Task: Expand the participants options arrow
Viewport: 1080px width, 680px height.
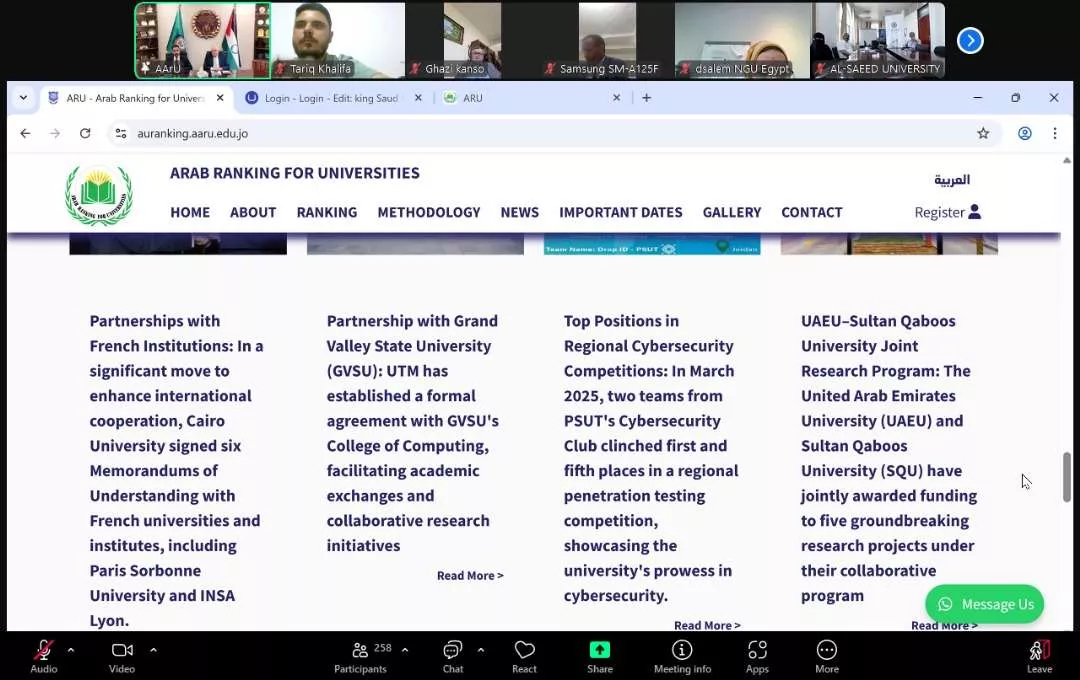Action: coord(405,649)
